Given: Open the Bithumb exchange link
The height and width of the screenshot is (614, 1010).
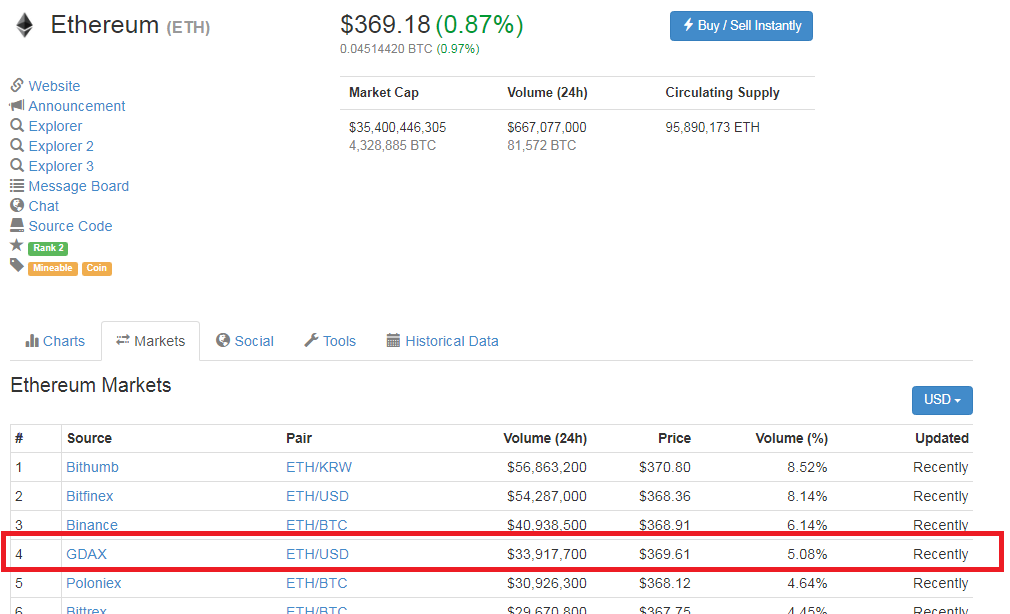Looking at the screenshot, I should pyautogui.click(x=92, y=467).
